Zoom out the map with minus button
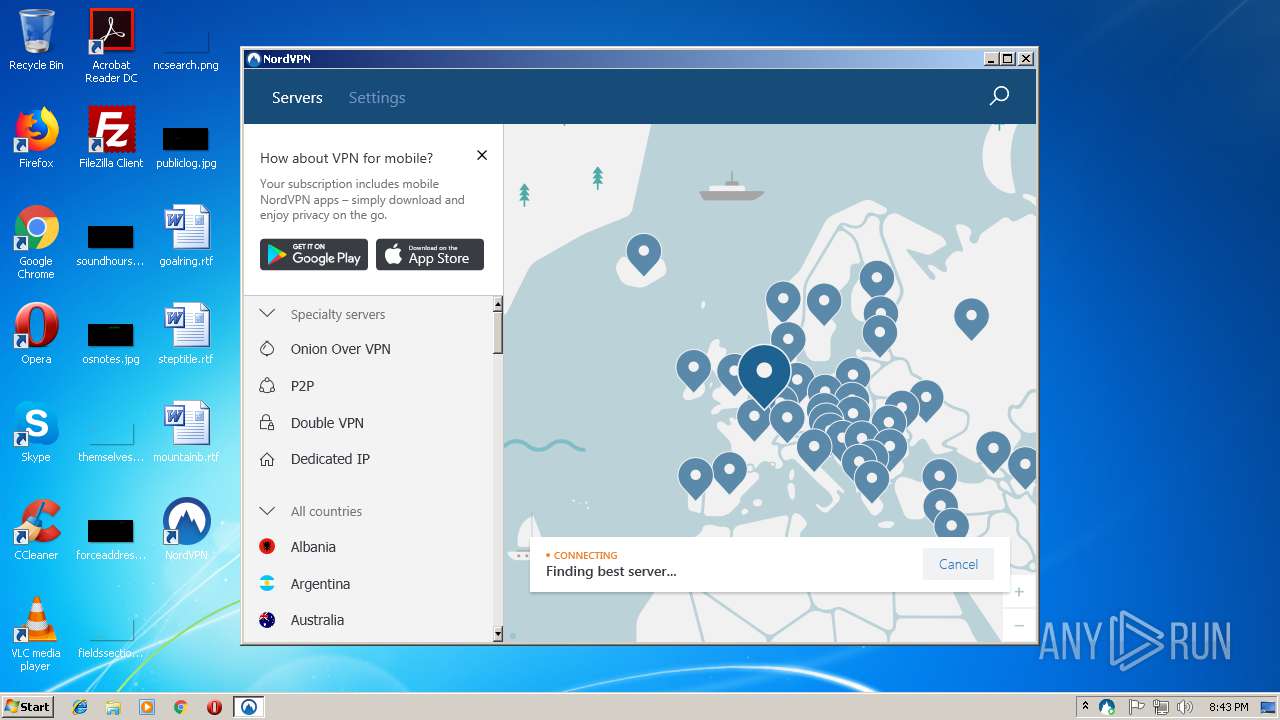 click(x=1019, y=626)
